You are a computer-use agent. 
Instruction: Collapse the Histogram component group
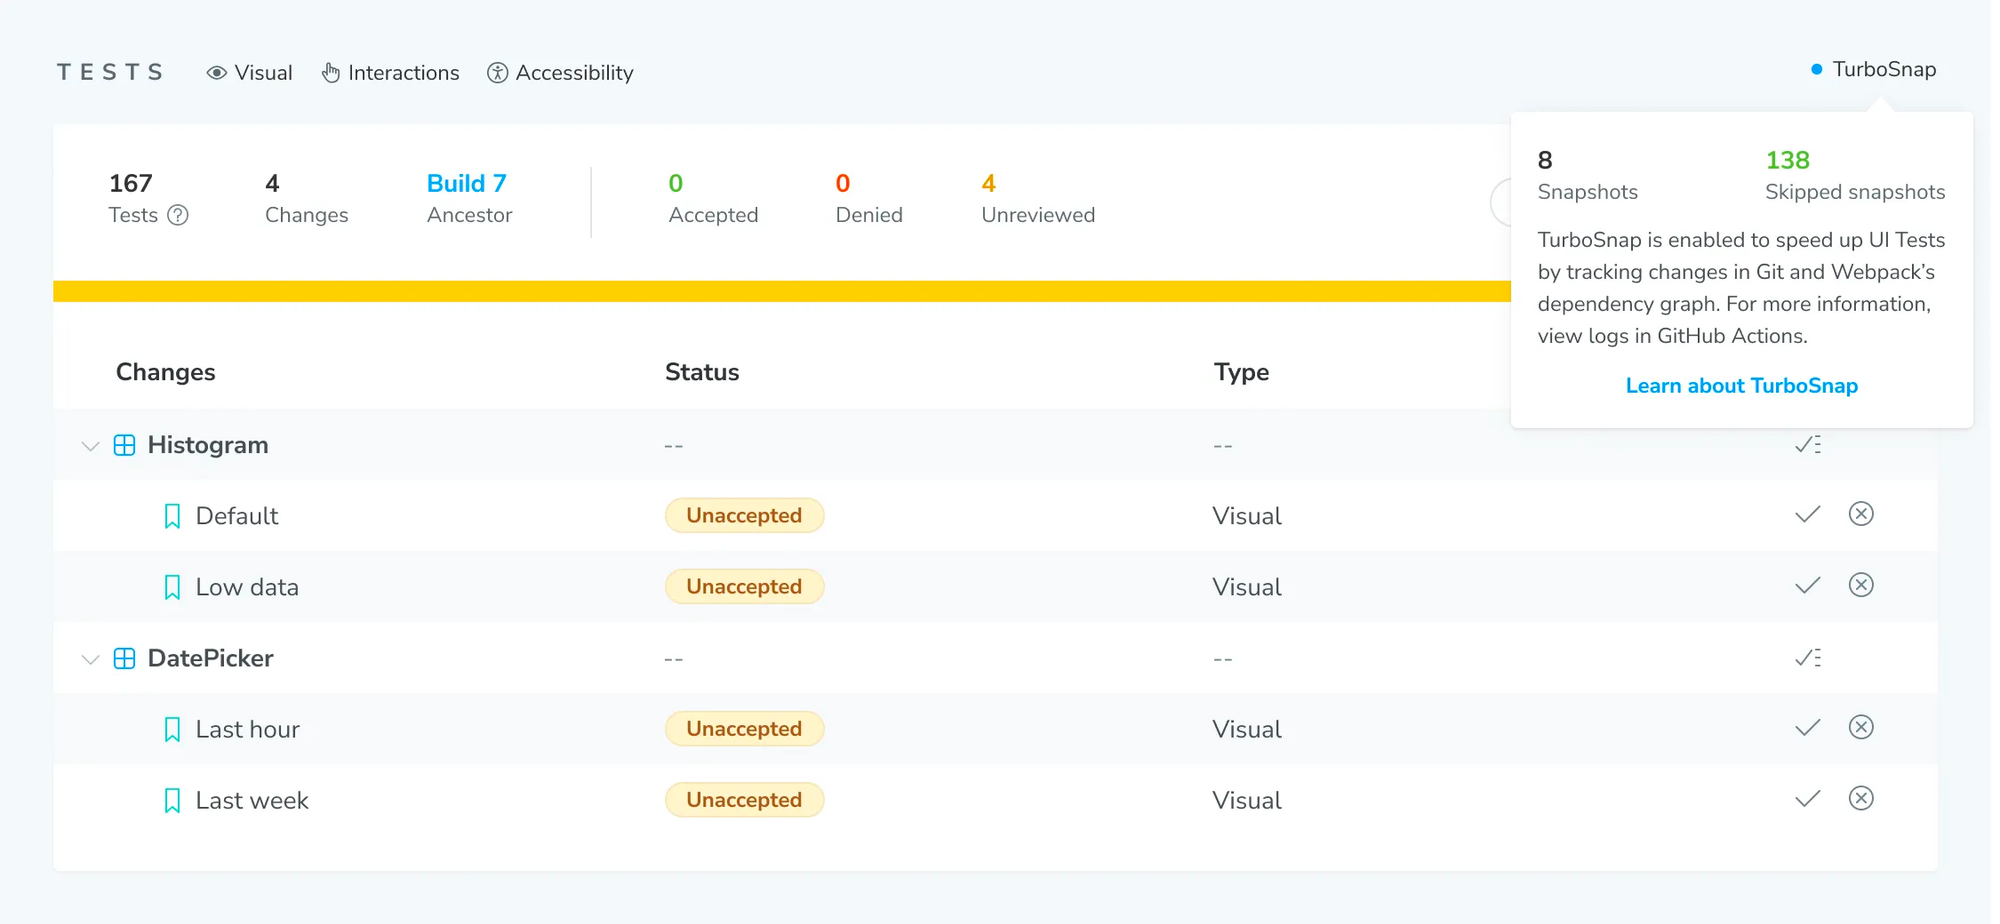click(x=90, y=446)
